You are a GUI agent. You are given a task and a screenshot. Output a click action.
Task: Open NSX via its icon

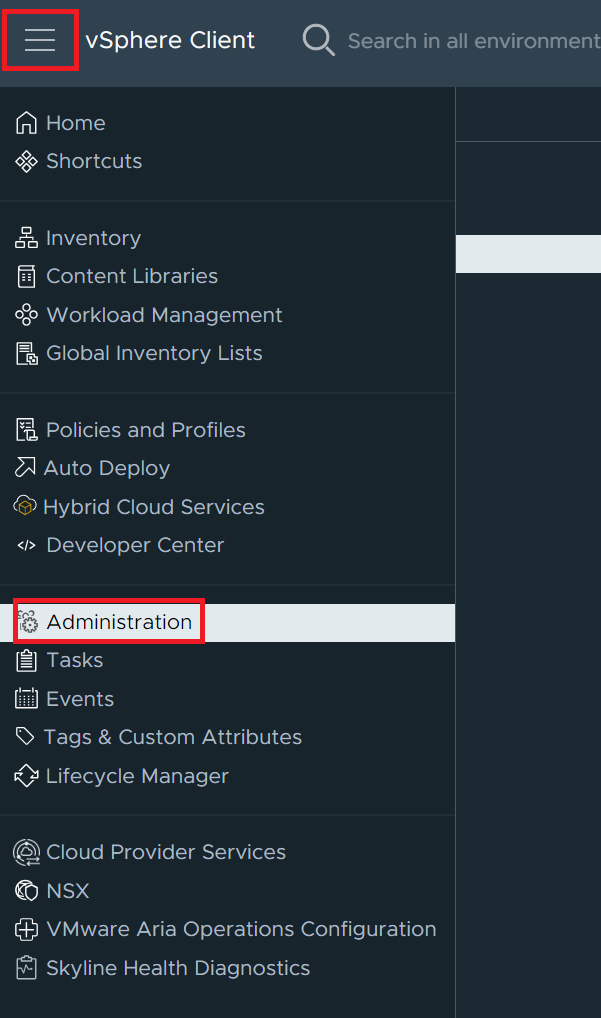click(25, 890)
